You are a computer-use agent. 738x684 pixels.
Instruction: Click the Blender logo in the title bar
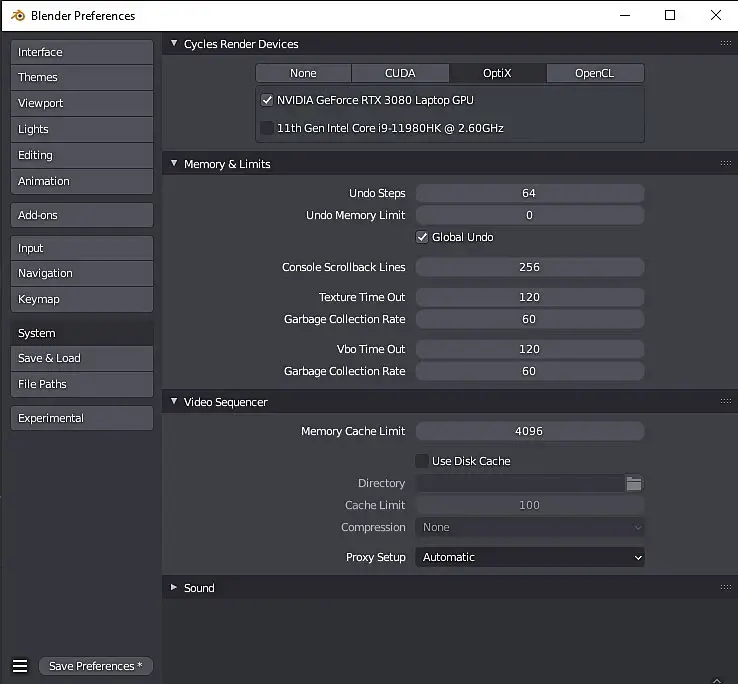(17, 16)
